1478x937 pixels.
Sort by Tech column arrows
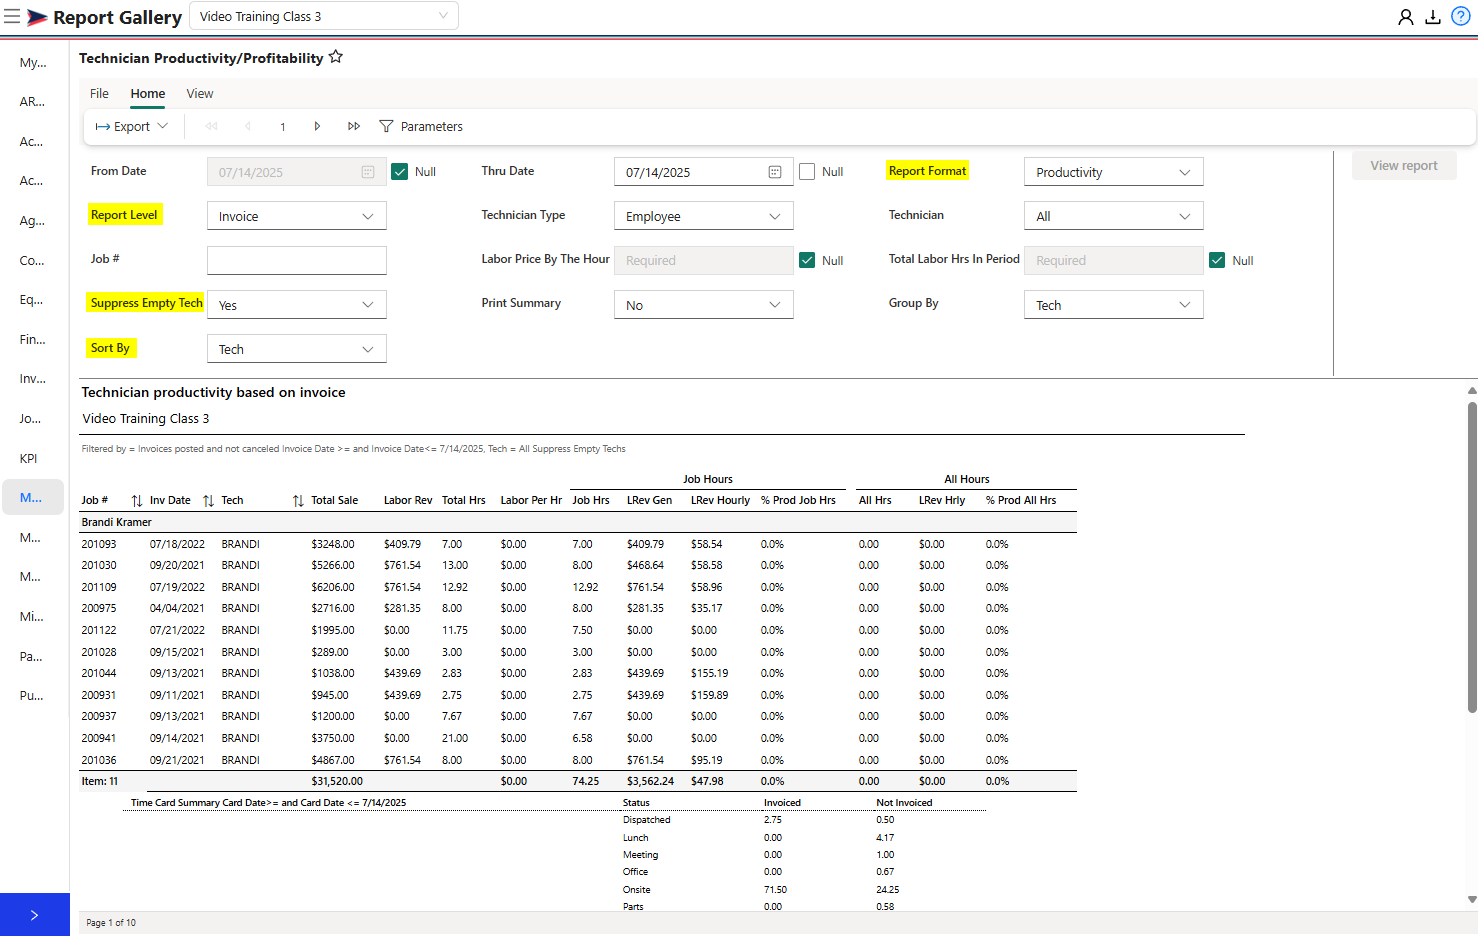click(x=298, y=500)
